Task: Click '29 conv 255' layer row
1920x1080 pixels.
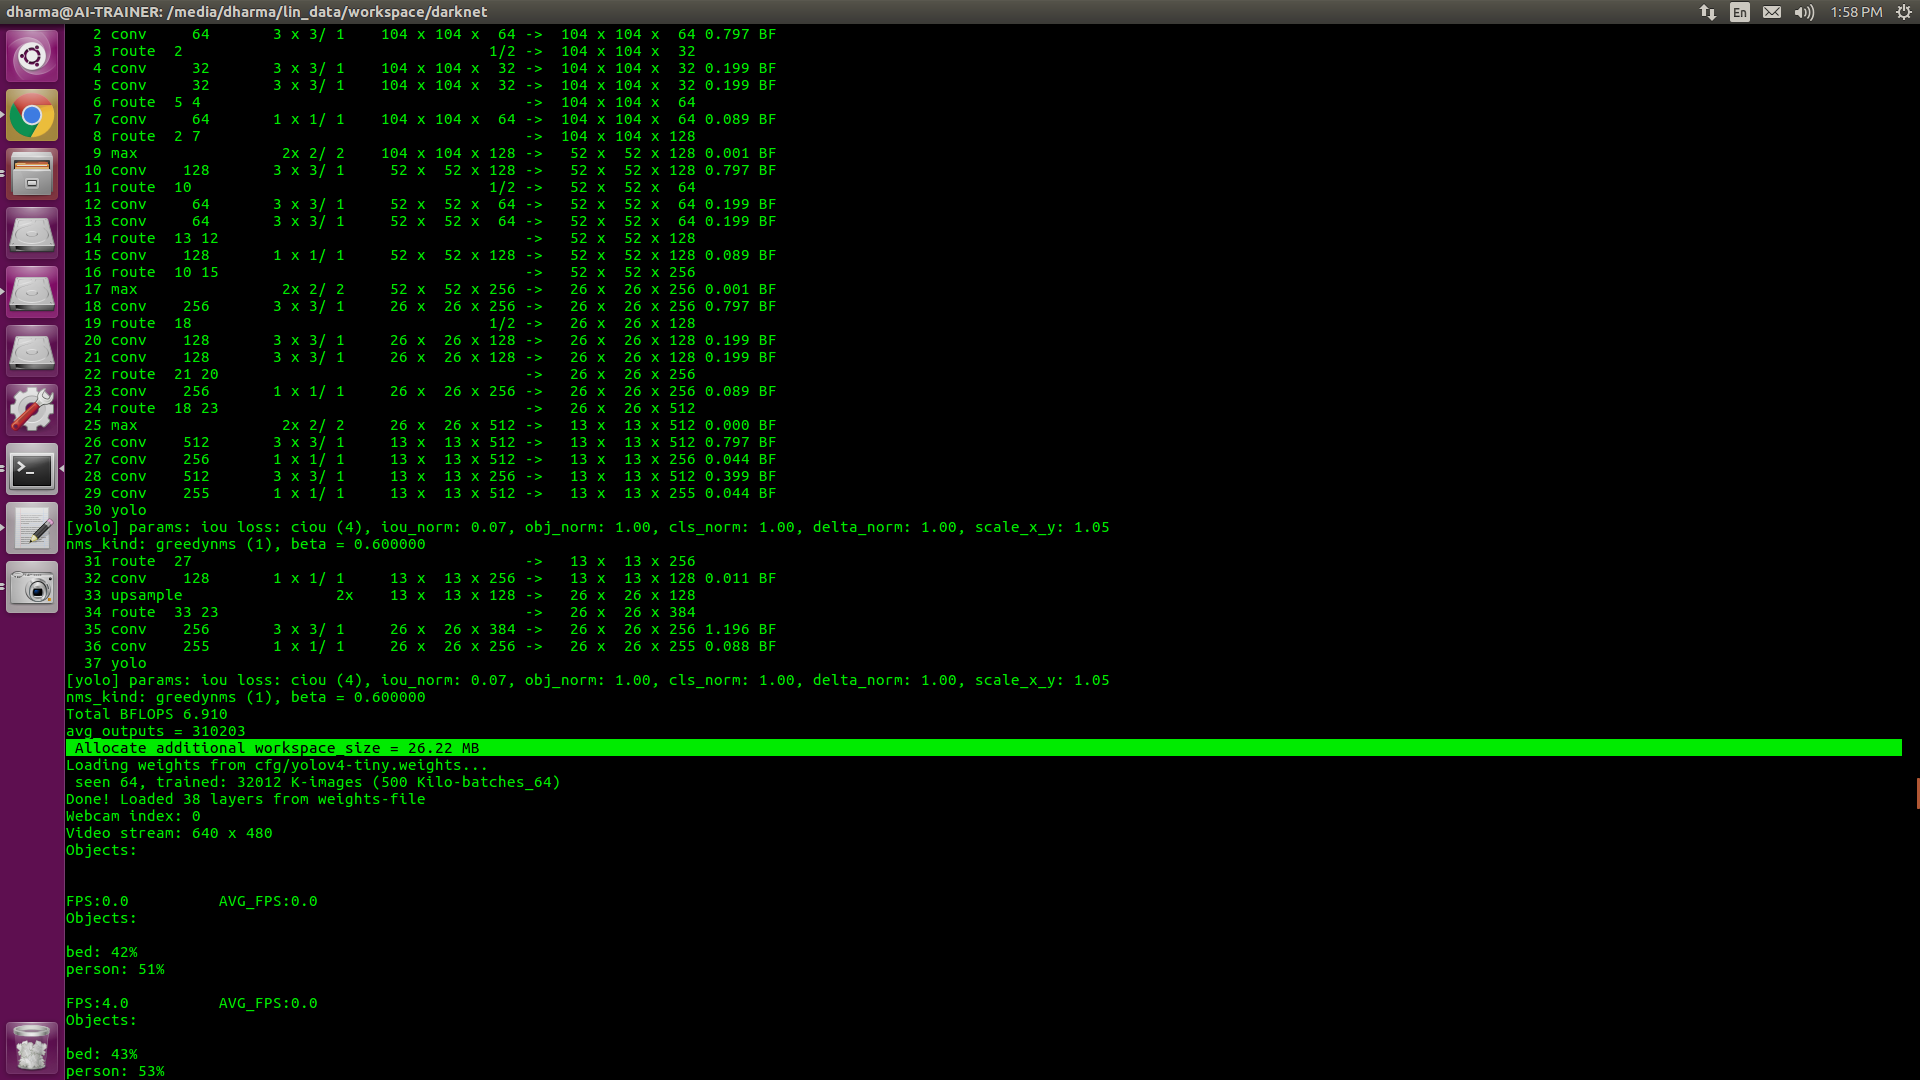Action: click(430, 493)
